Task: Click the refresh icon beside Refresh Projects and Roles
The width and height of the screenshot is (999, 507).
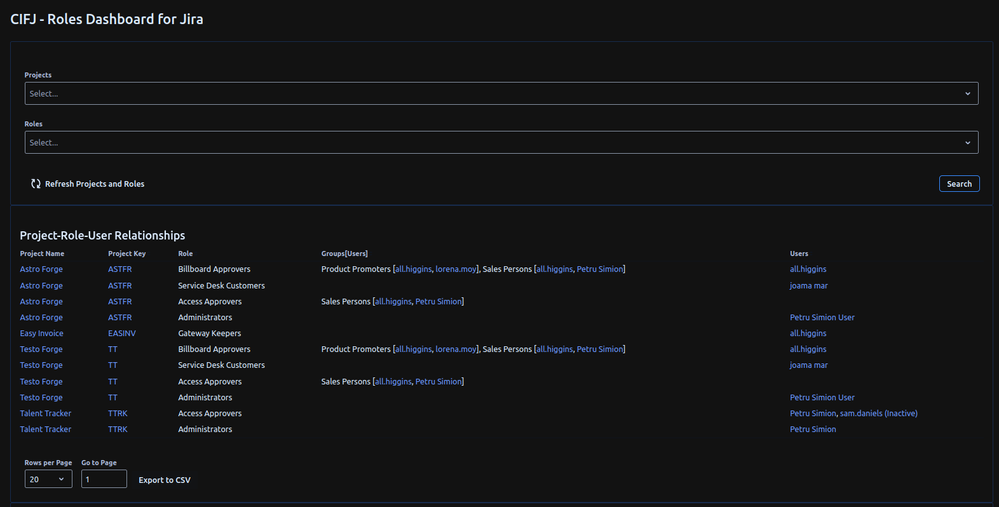Action: tap(36, 183)
